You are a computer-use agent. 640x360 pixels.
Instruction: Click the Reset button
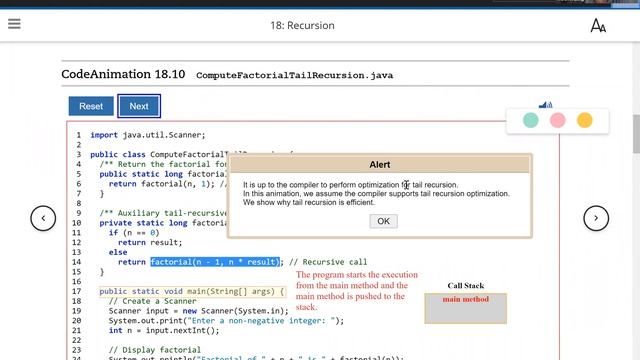point(91,106)
